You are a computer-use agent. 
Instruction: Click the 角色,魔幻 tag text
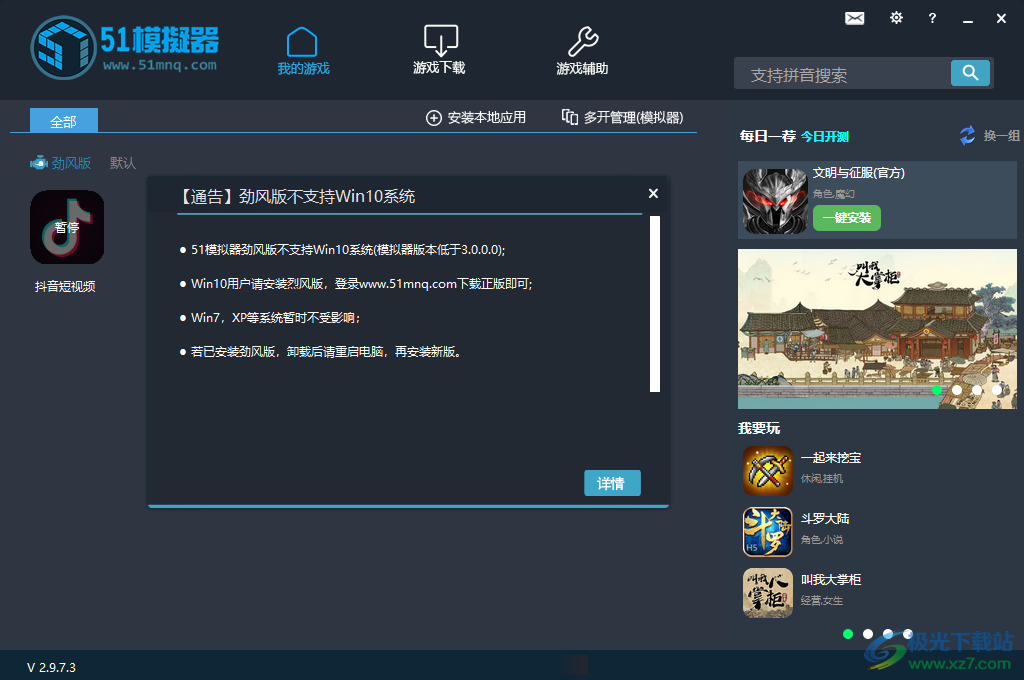833,194
